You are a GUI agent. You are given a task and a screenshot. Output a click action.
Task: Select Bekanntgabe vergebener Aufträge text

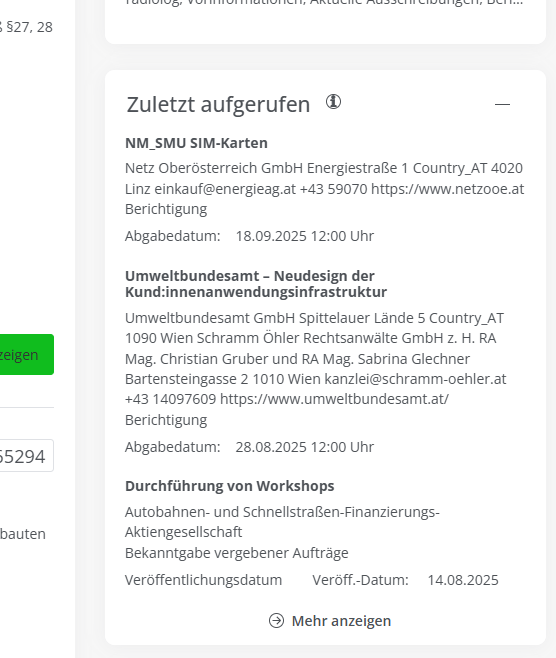237,553
